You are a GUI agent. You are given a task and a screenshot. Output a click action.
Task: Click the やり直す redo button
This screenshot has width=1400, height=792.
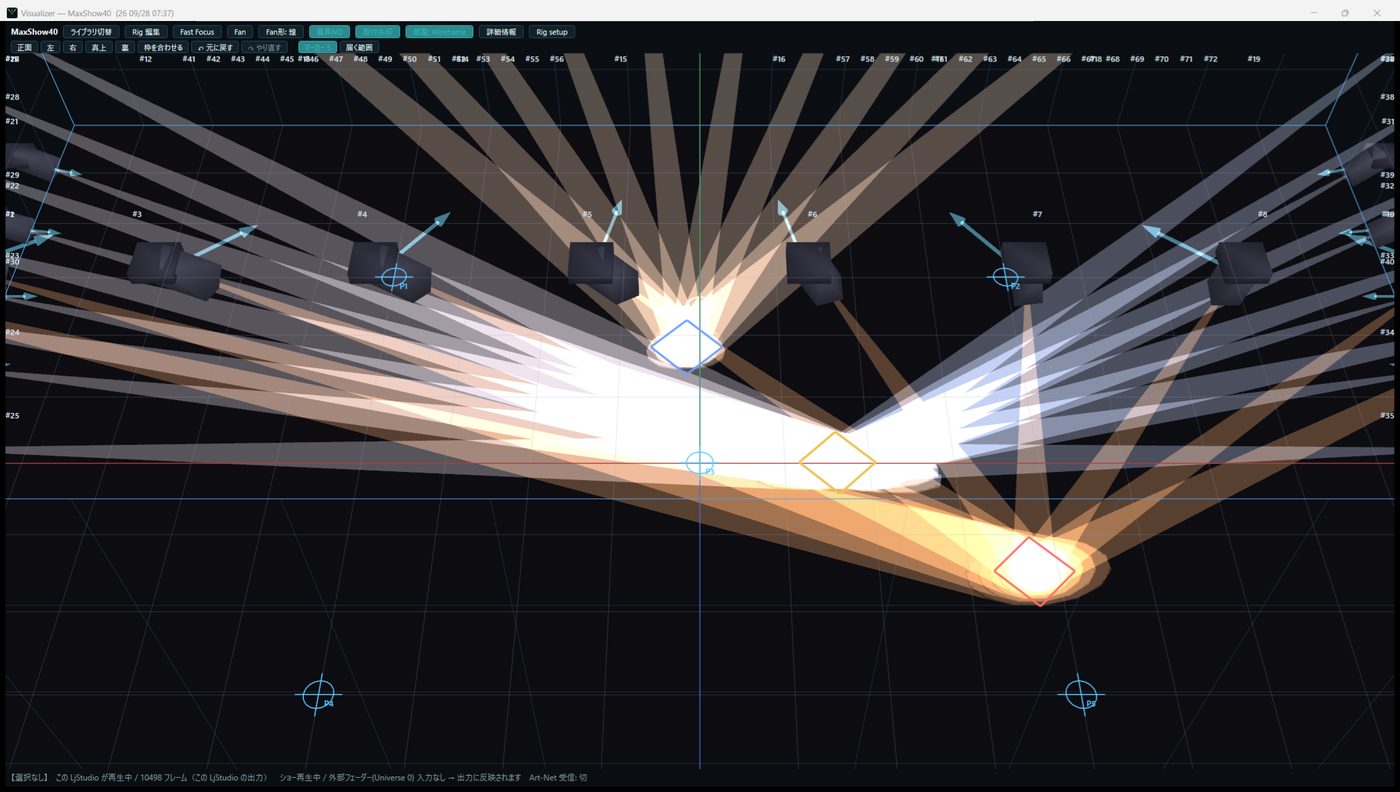[265, 47]
